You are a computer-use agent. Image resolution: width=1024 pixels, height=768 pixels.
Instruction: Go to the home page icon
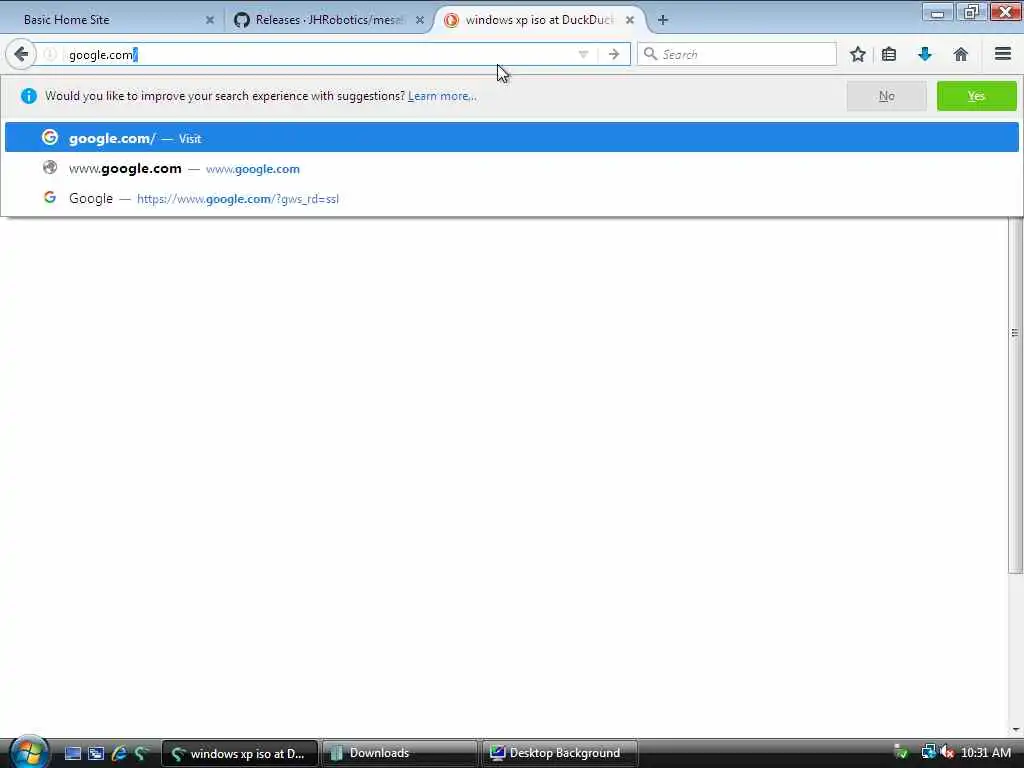pos(961,54)
